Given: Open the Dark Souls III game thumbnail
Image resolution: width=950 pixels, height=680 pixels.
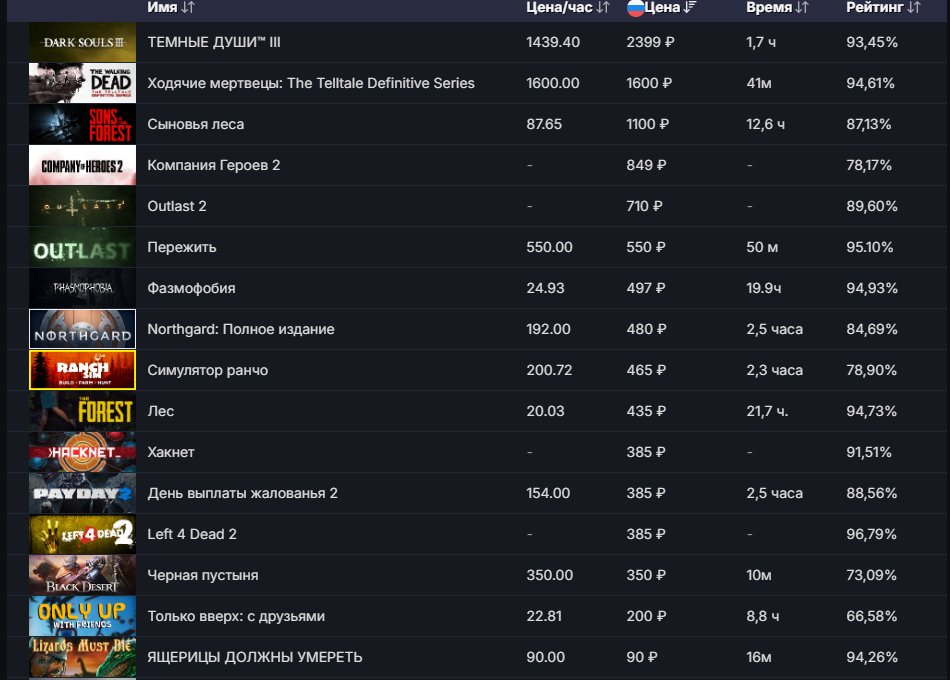Looking at the screenshot, I should pyautogui.click(x=82, y=43).
